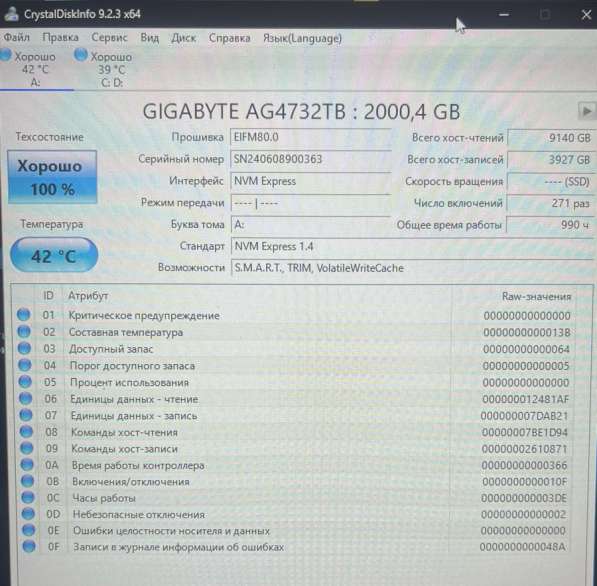Click the 42 °C temperature button
Image resolution: width=597 pixels, height=586 pixels.
(x=54, y=255)
